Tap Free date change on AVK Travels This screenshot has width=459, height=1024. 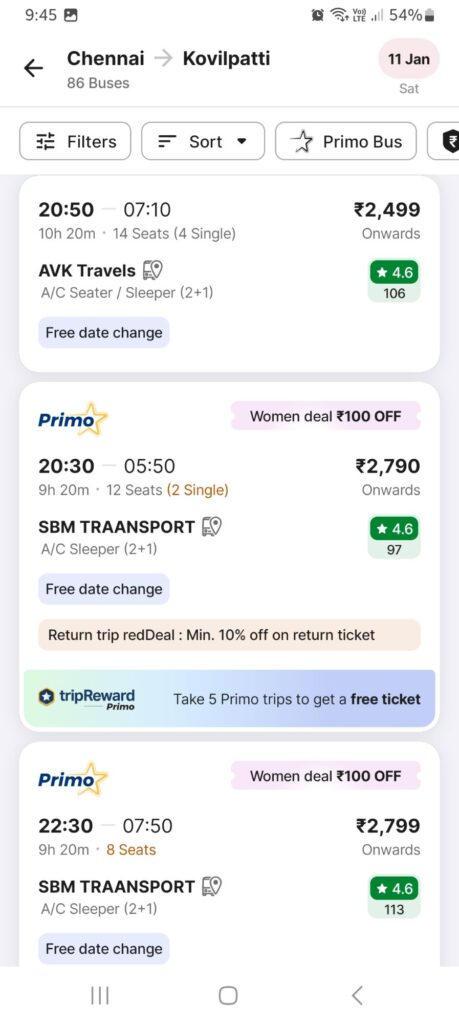pyautogui.click(x=104, y=333)
